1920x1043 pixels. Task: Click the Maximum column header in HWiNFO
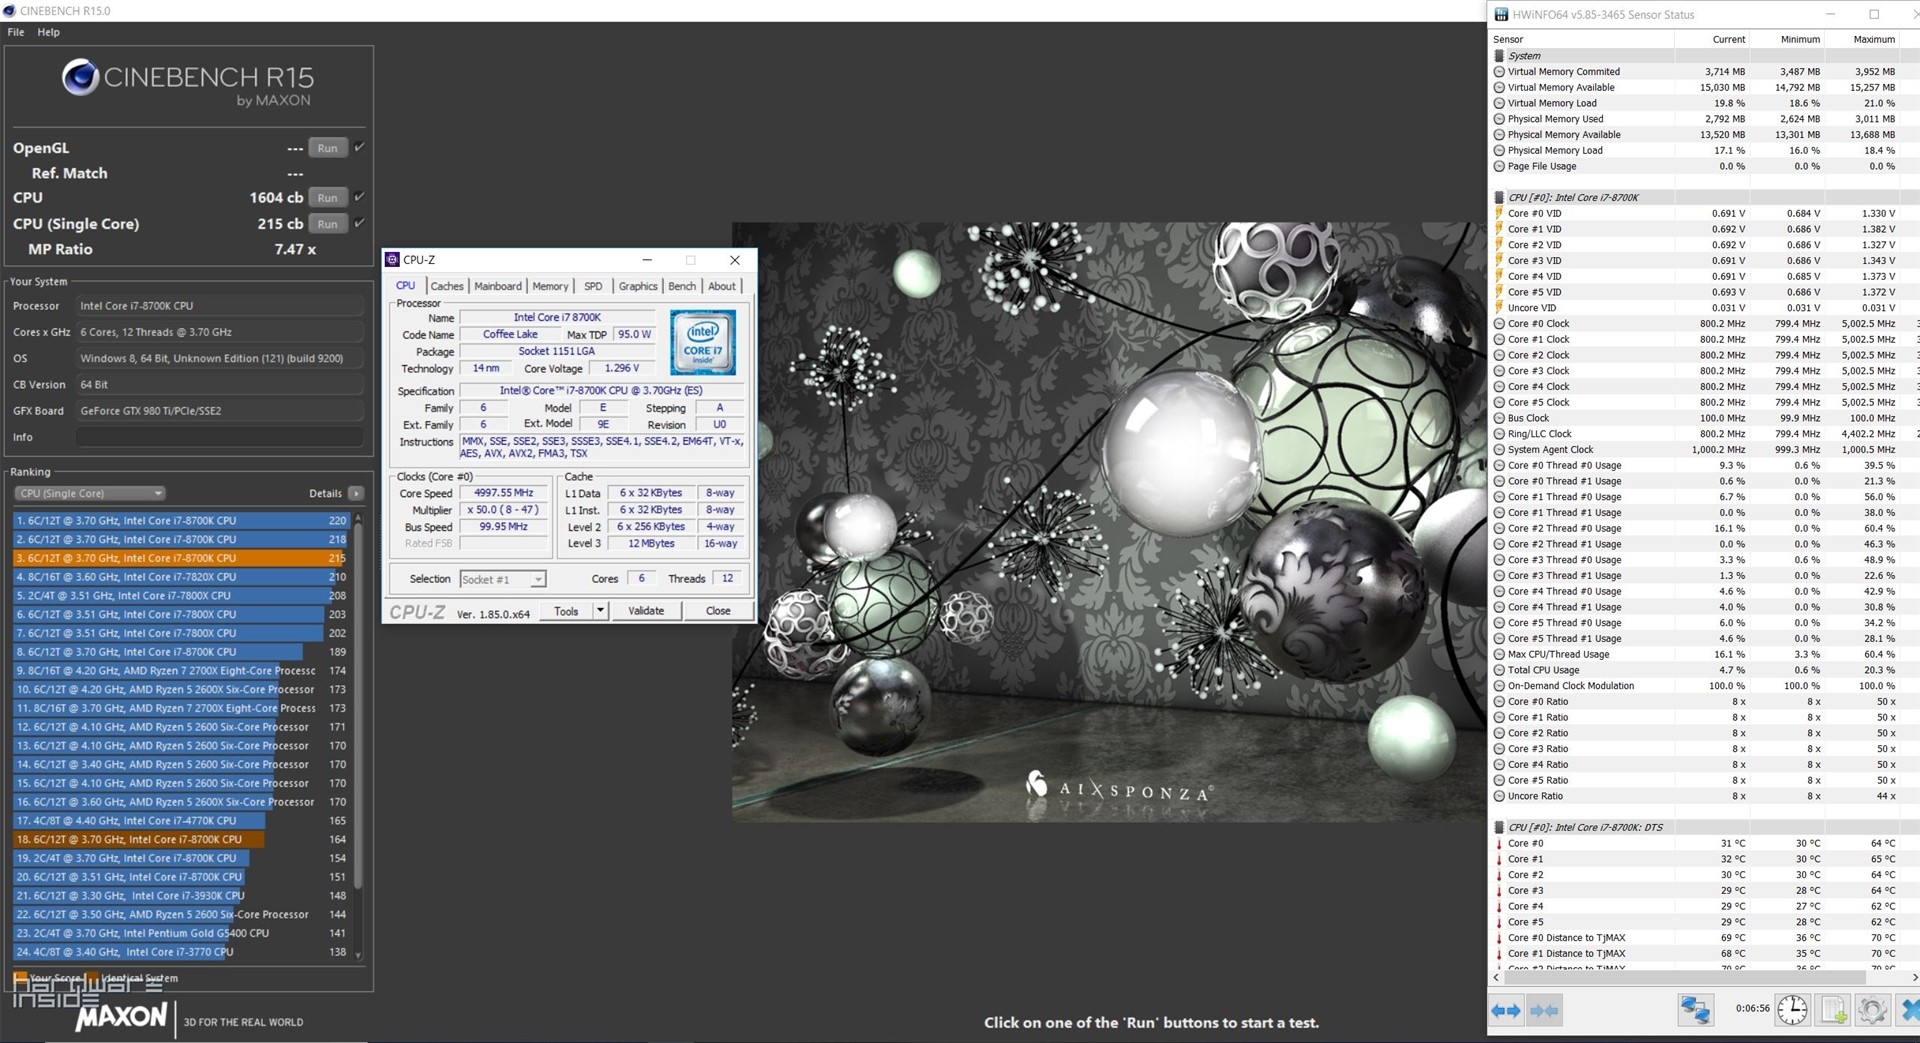(x=1873, y=39)
